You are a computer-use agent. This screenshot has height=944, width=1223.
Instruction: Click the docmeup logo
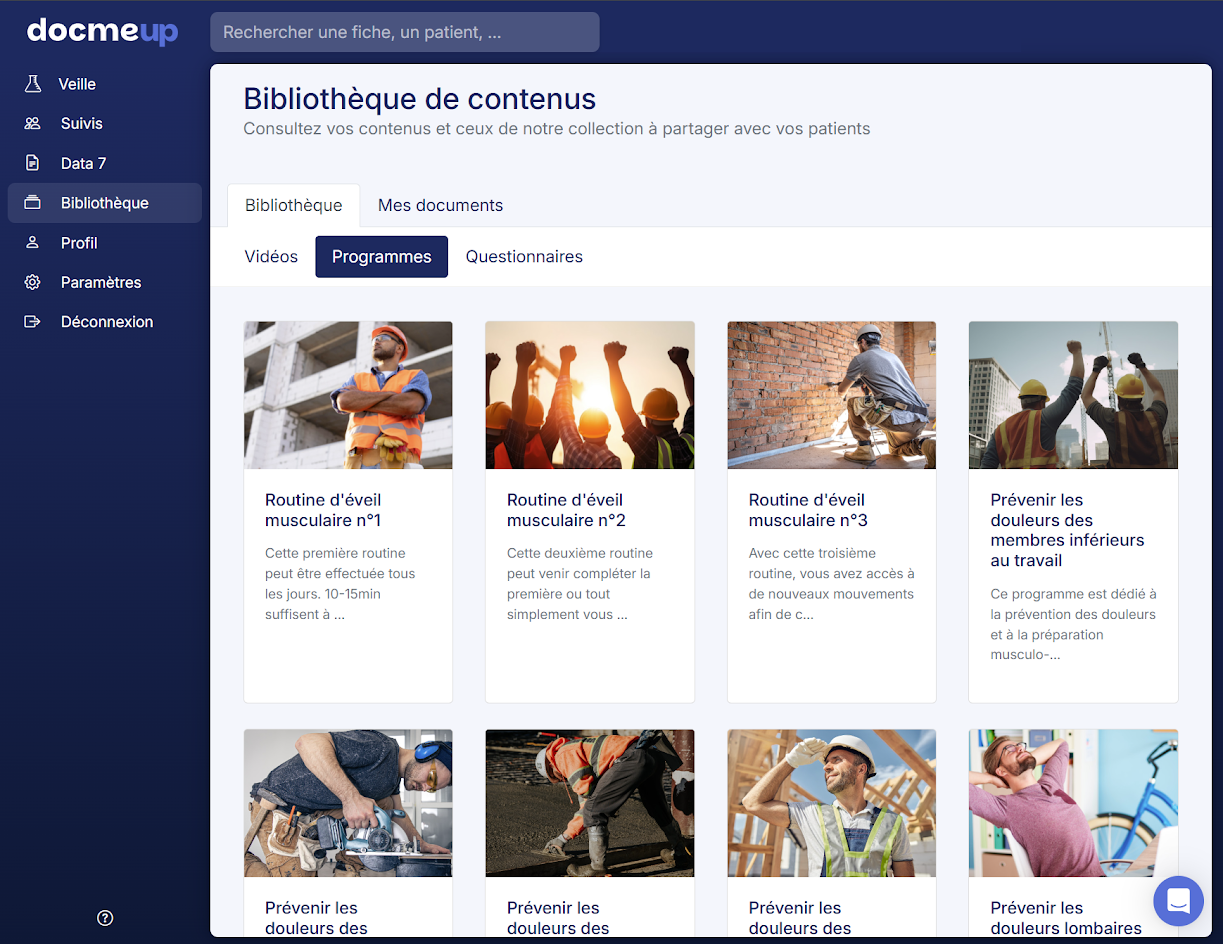coord(102,31)
